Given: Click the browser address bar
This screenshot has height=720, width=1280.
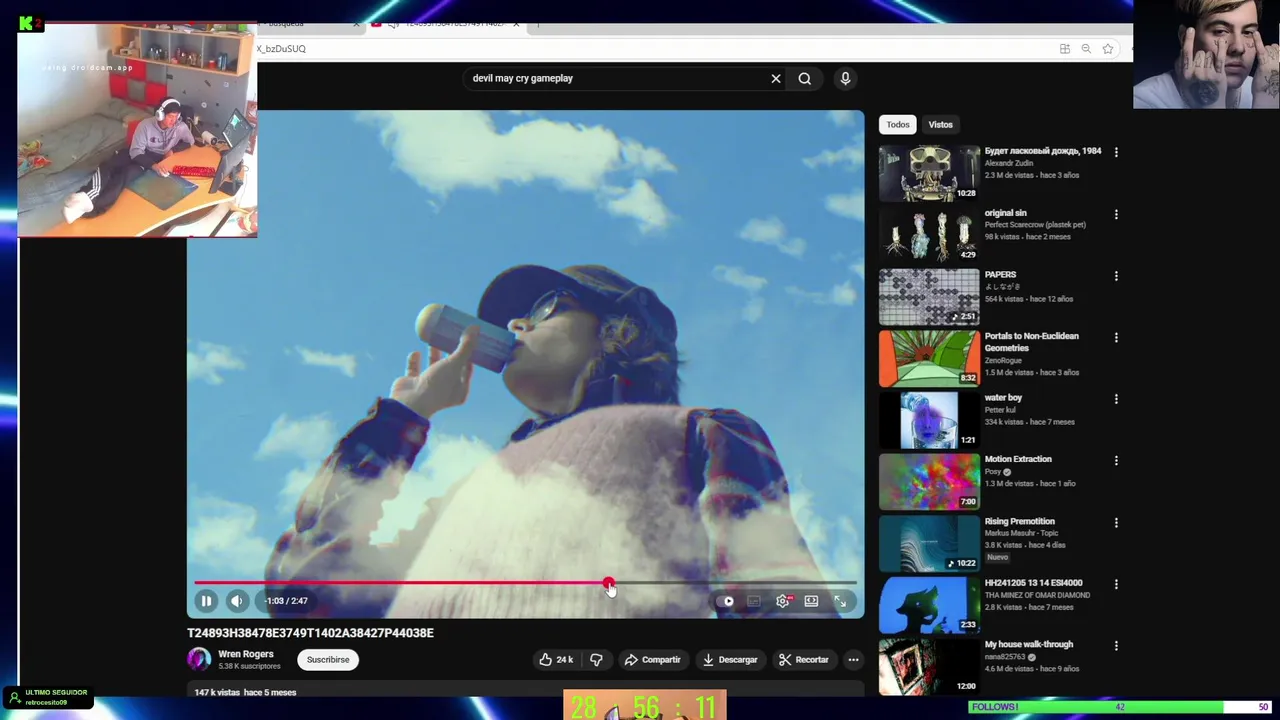Looking at the screenshot, I should click(x=650, y=48).
